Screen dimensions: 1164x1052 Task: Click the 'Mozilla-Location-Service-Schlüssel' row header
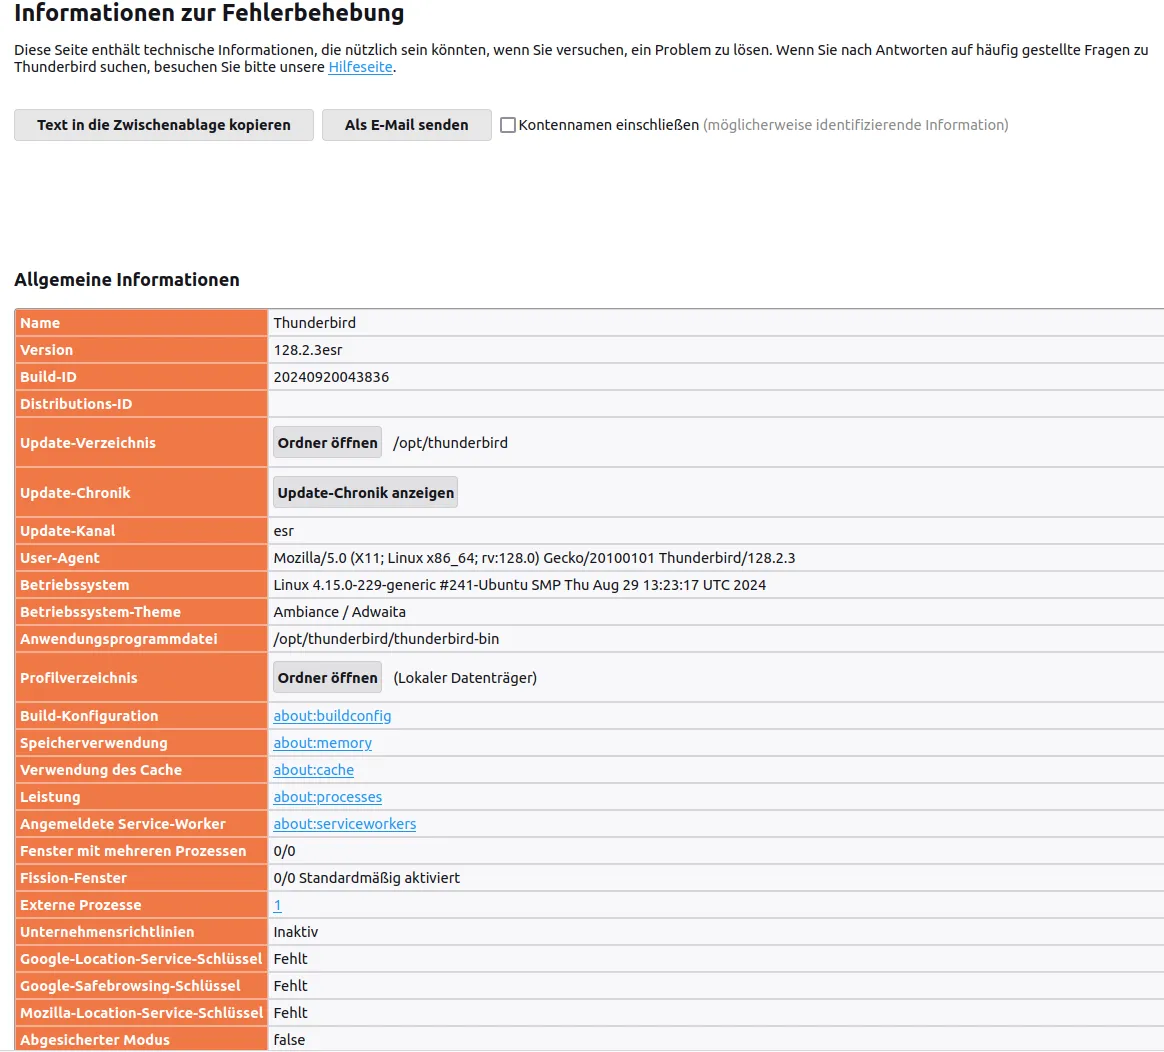point(141,1013)
